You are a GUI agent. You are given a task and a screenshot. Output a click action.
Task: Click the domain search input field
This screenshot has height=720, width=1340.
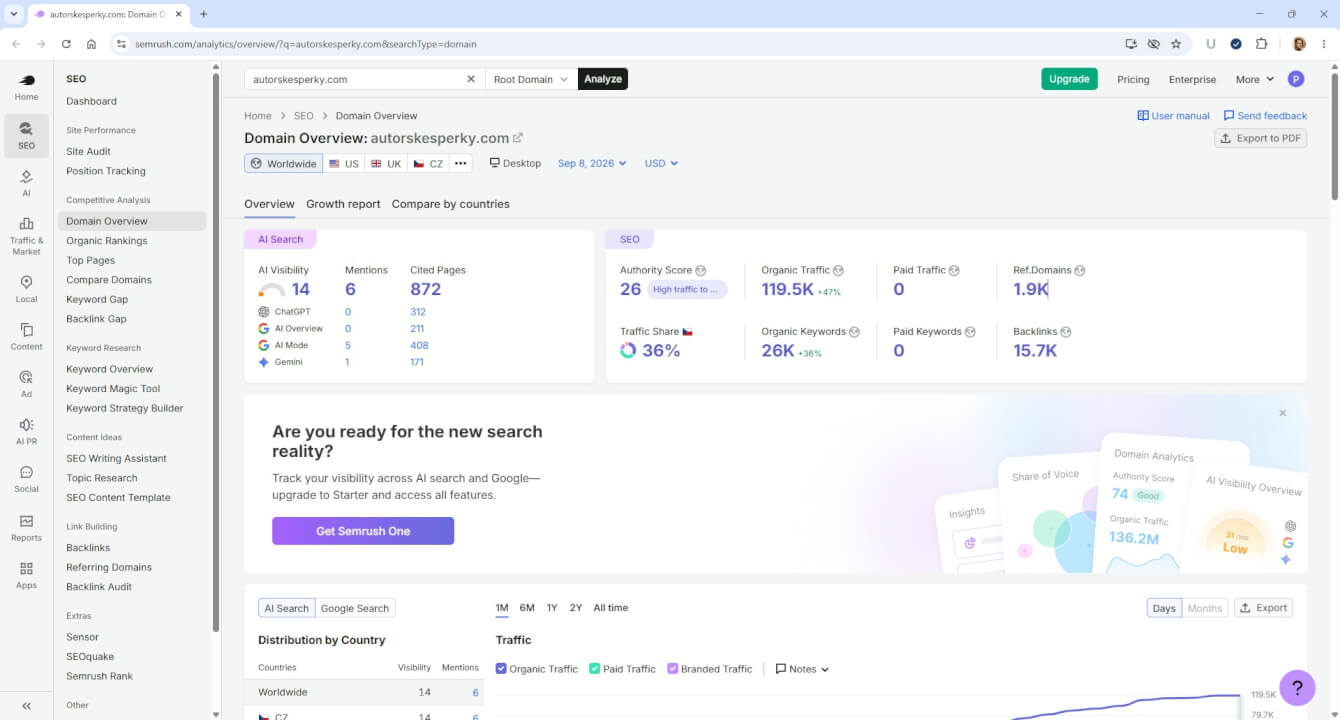click(355, 79)
